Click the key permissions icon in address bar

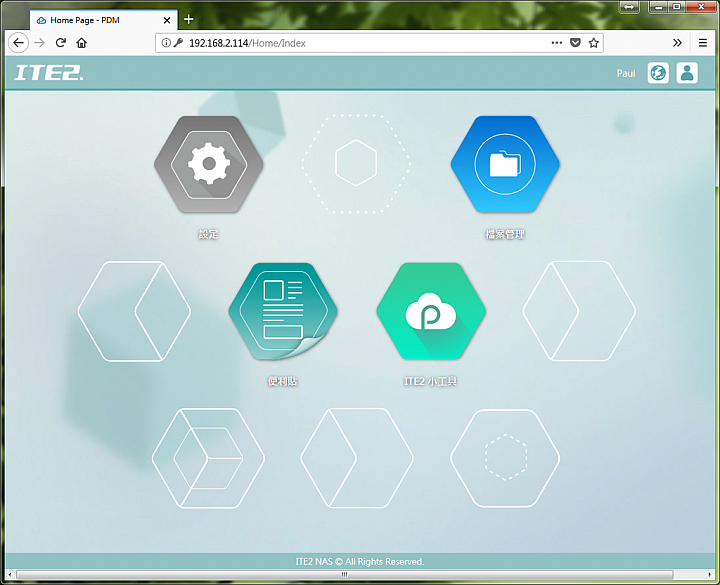[179, 43]
